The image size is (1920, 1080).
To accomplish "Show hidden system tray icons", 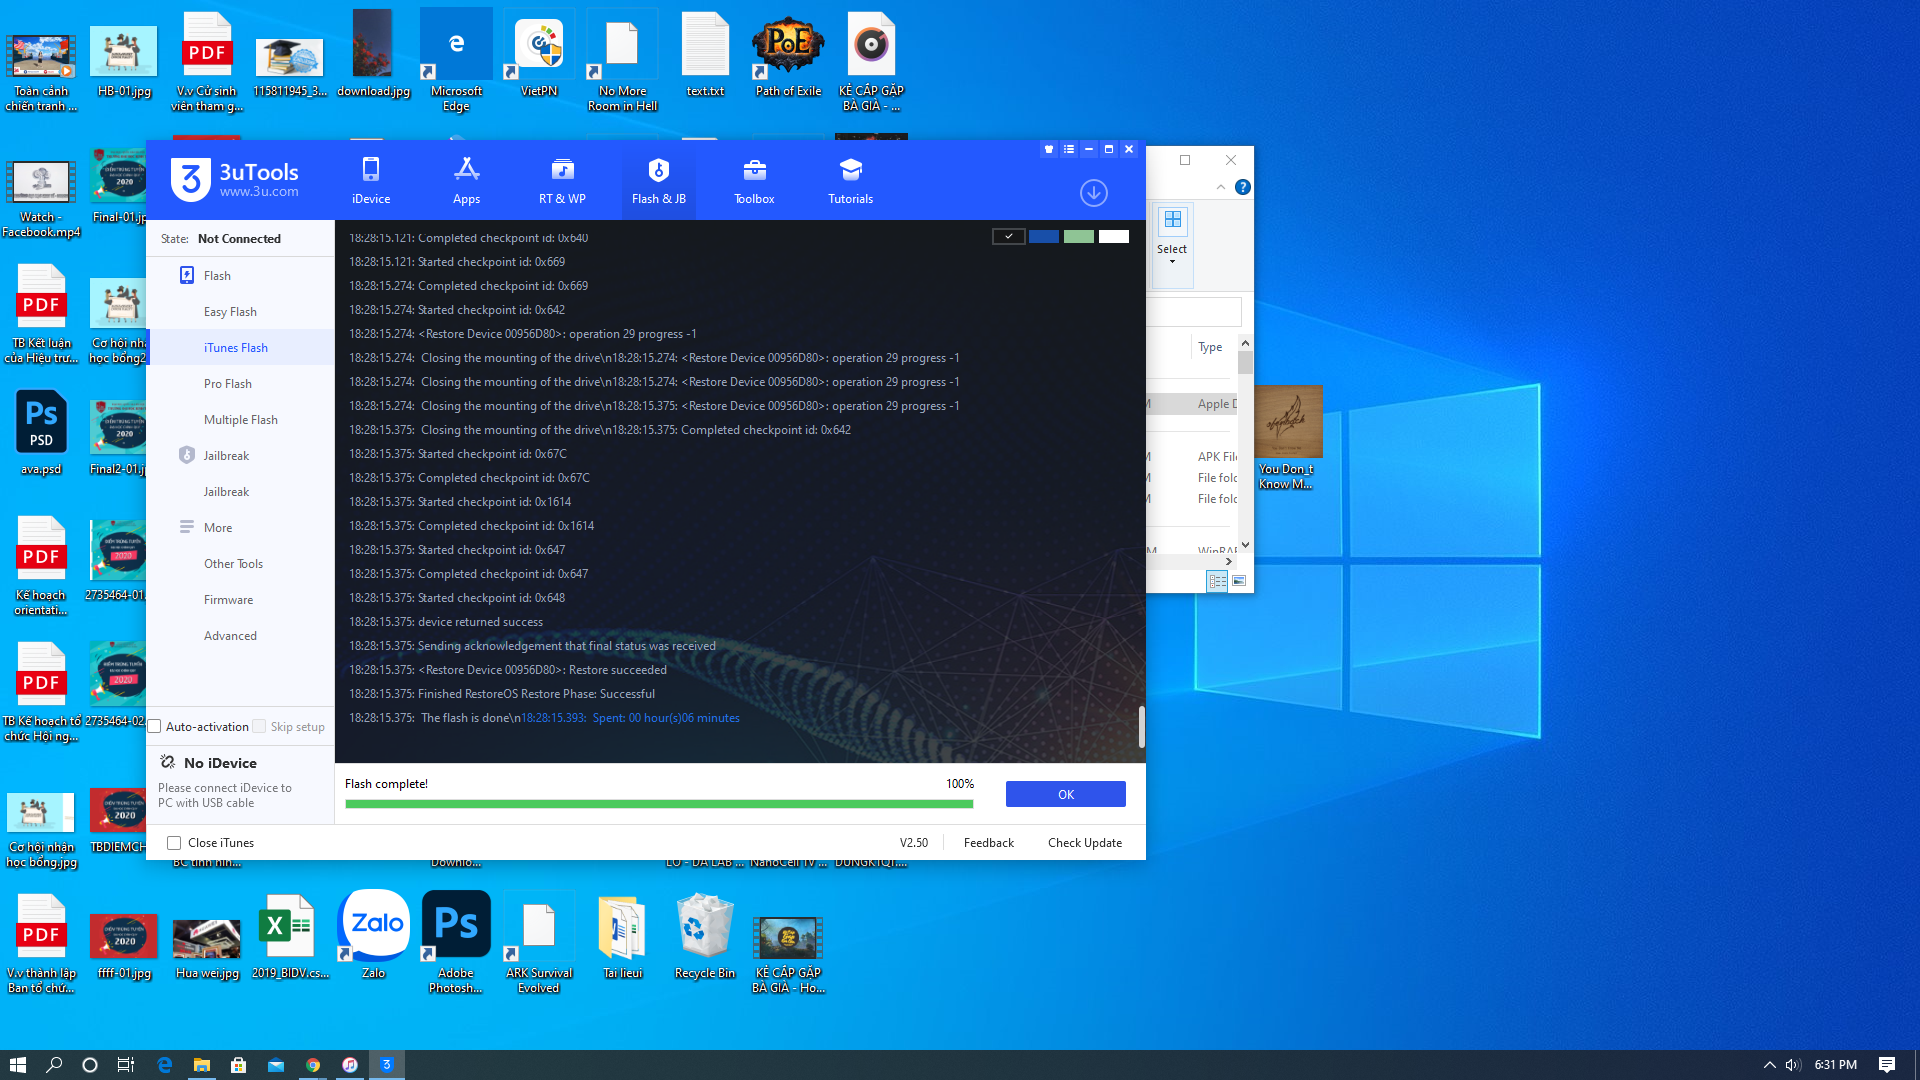I will click(x=1769, y=1065).
